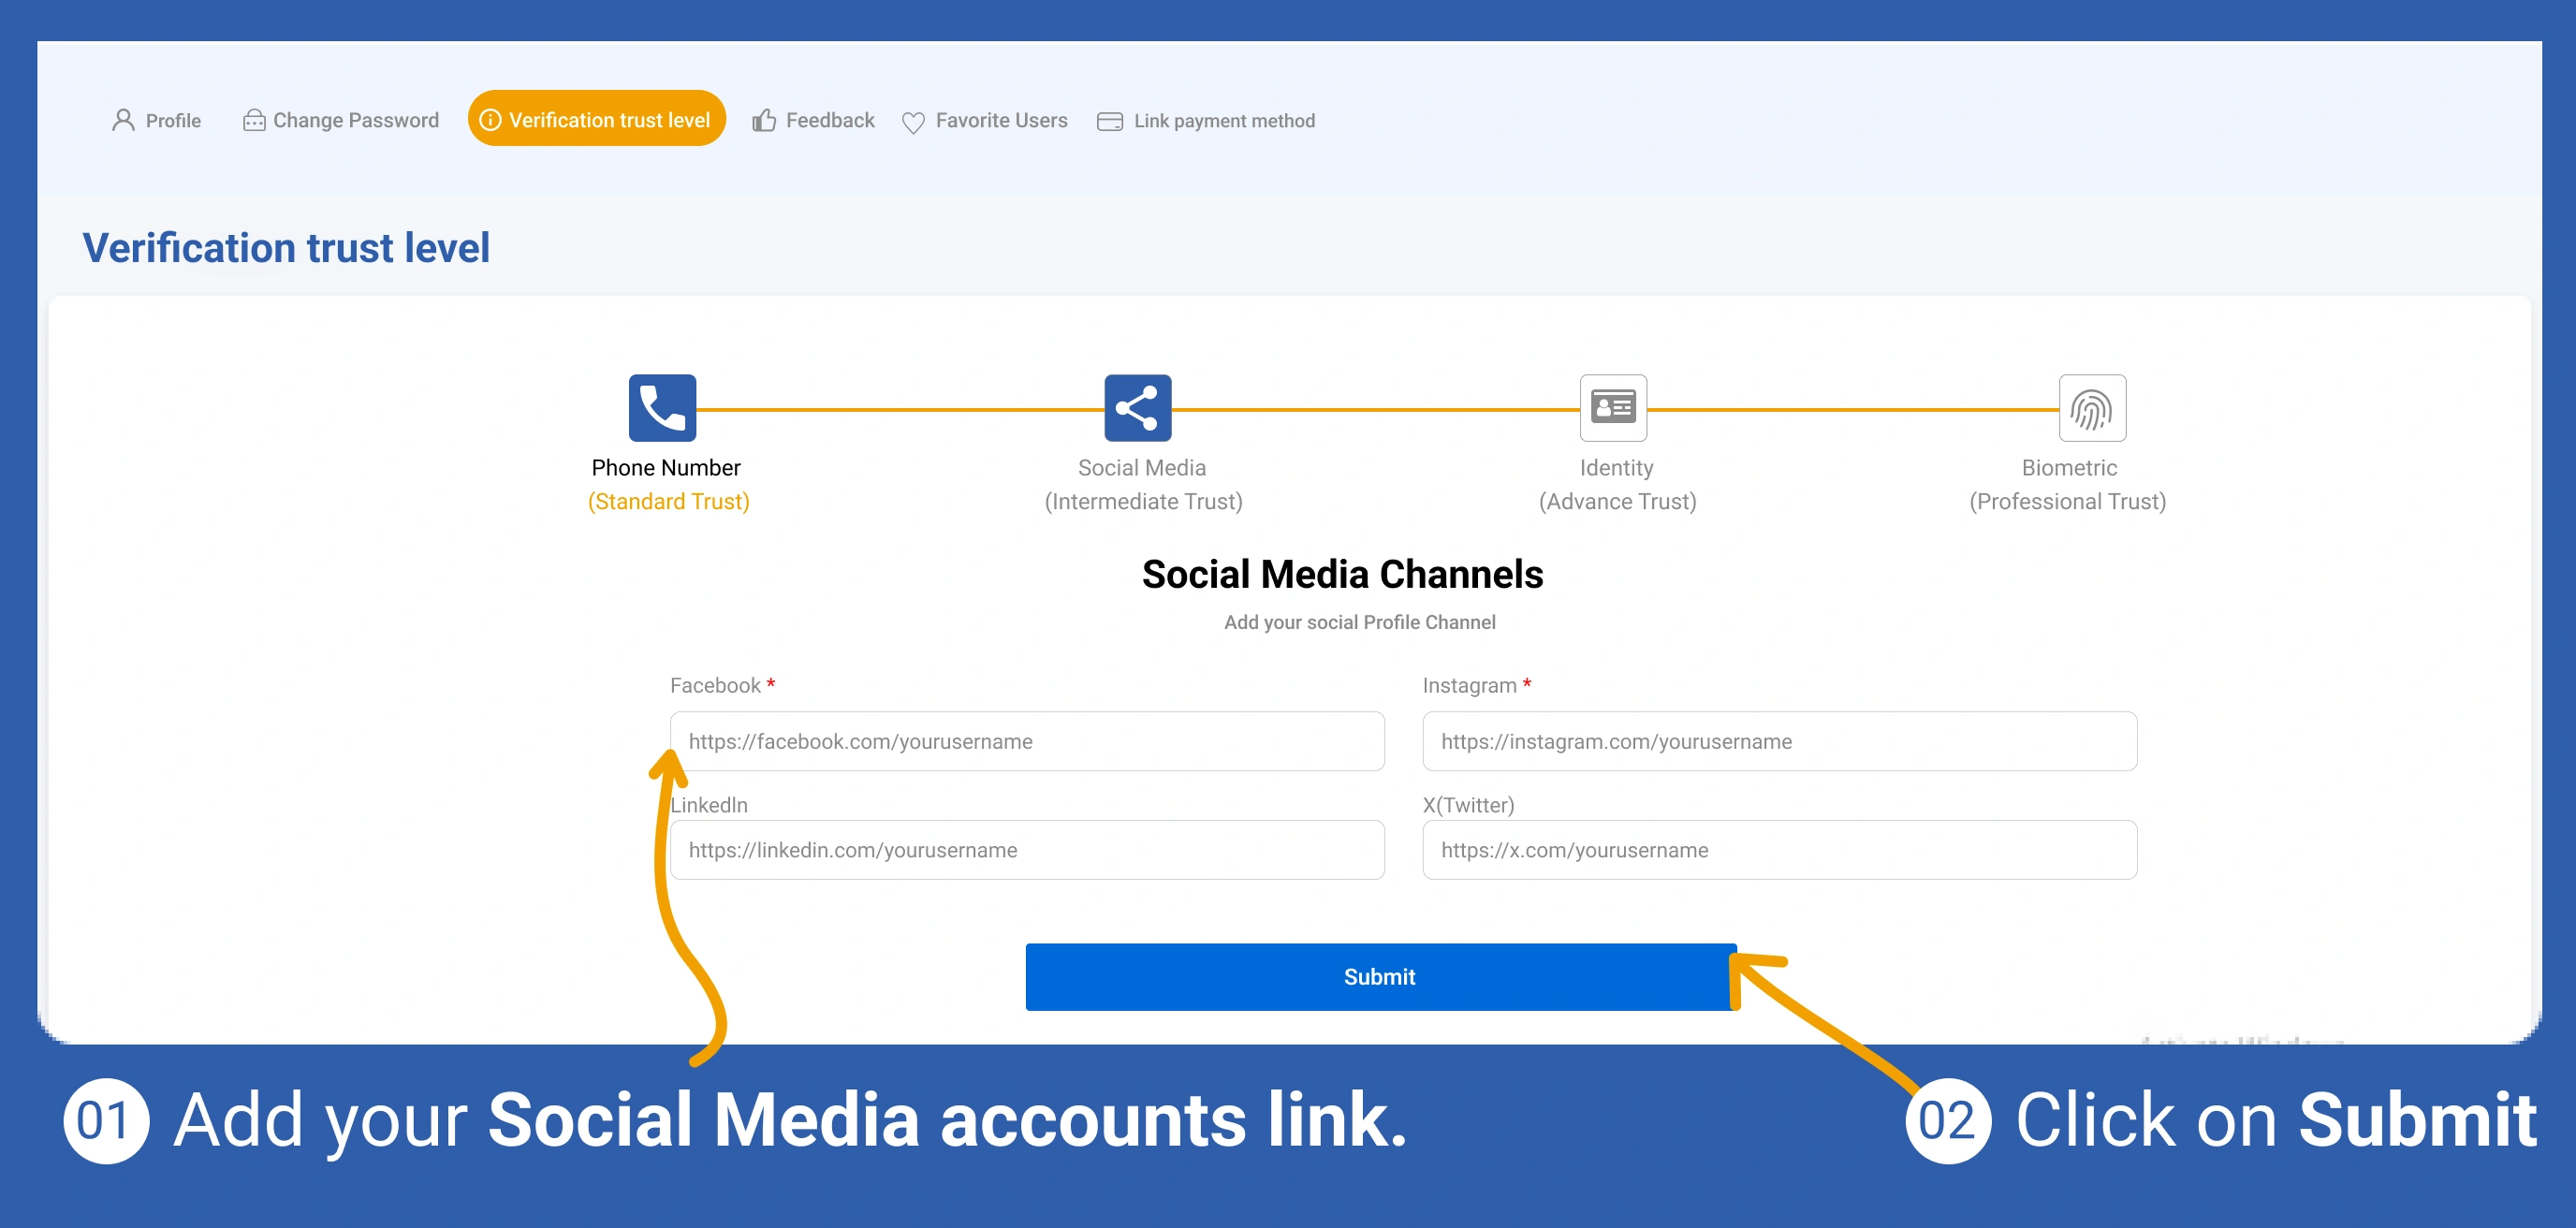2576x1228 pixels.
Task: Click the Biometric step label
Action: (x=2069, y=468)
